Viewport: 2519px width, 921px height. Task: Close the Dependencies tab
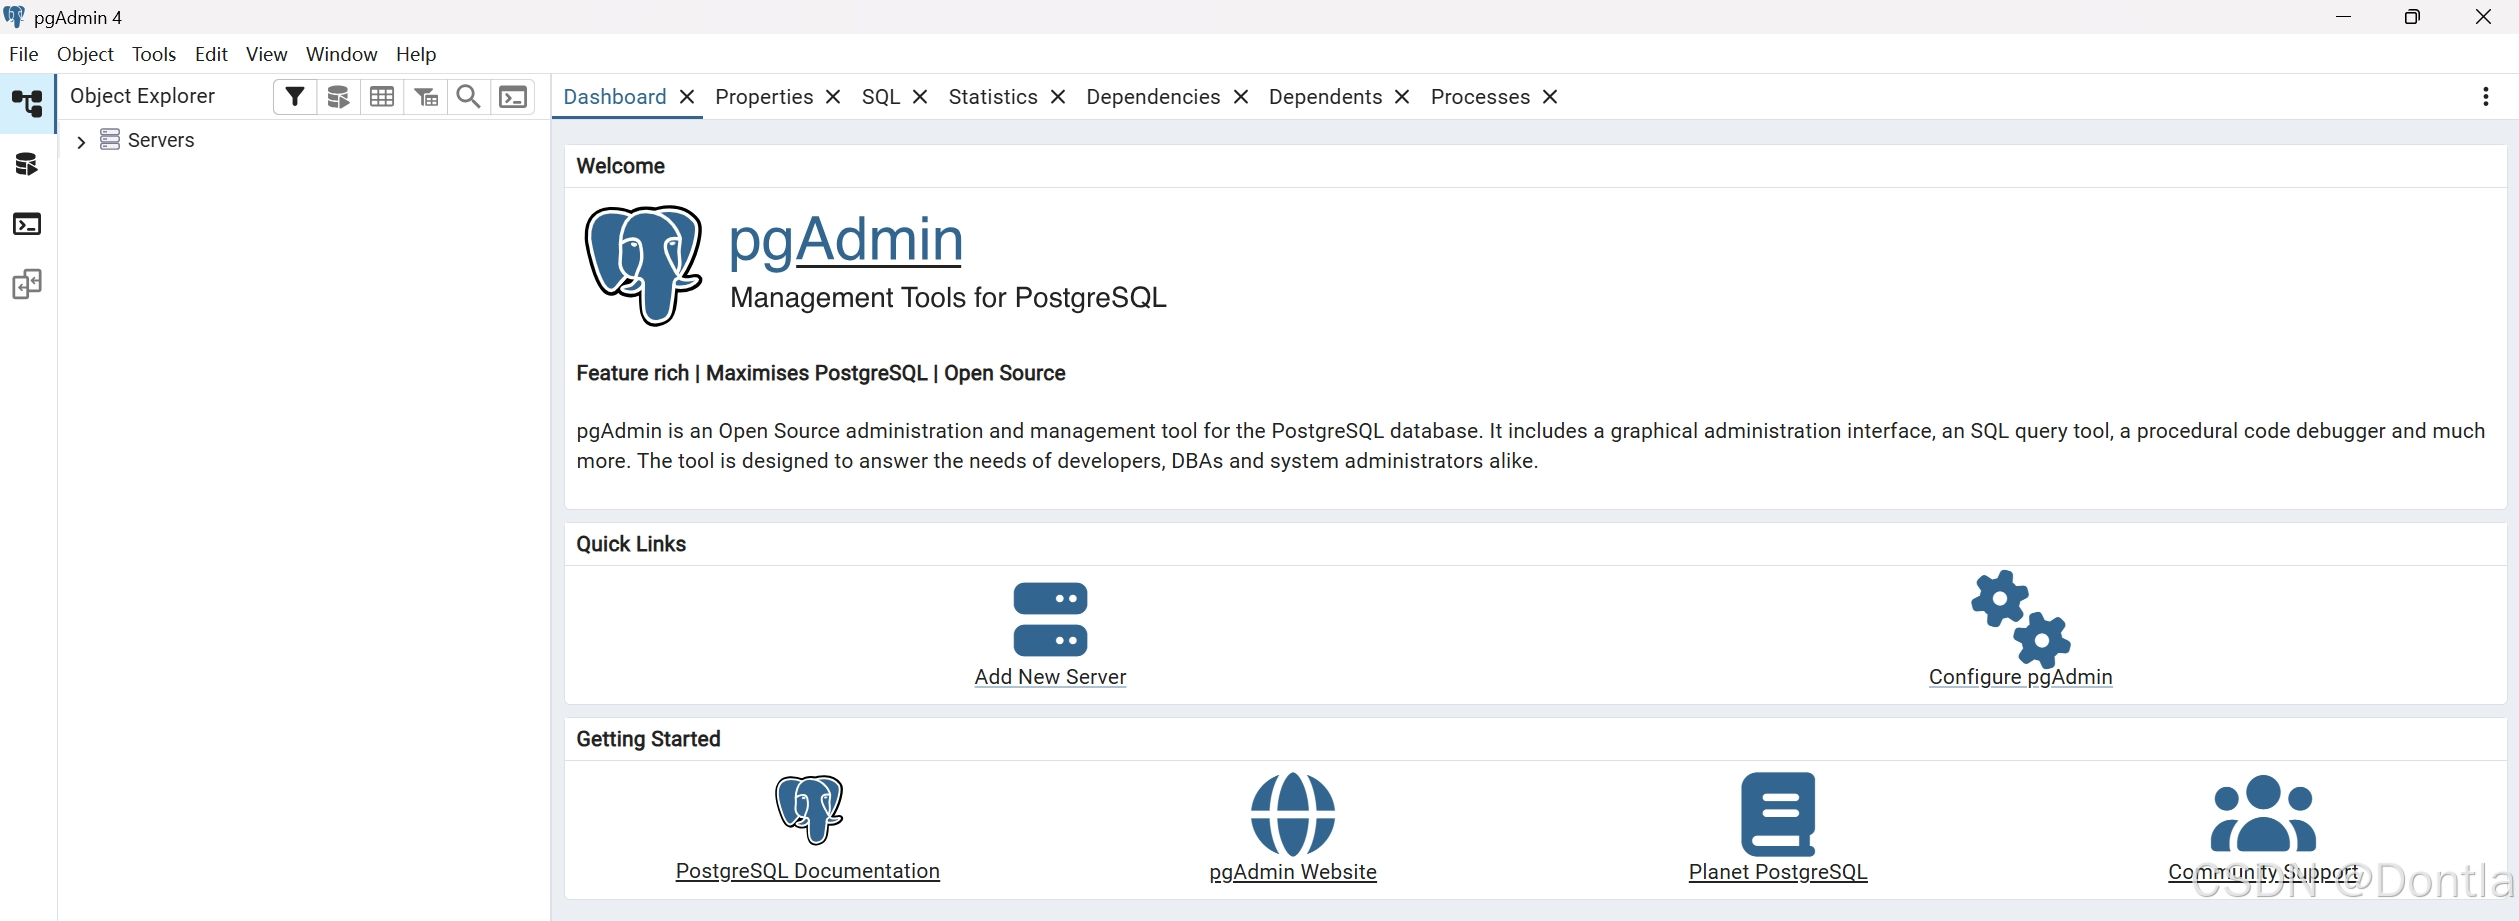[1241, 96]
